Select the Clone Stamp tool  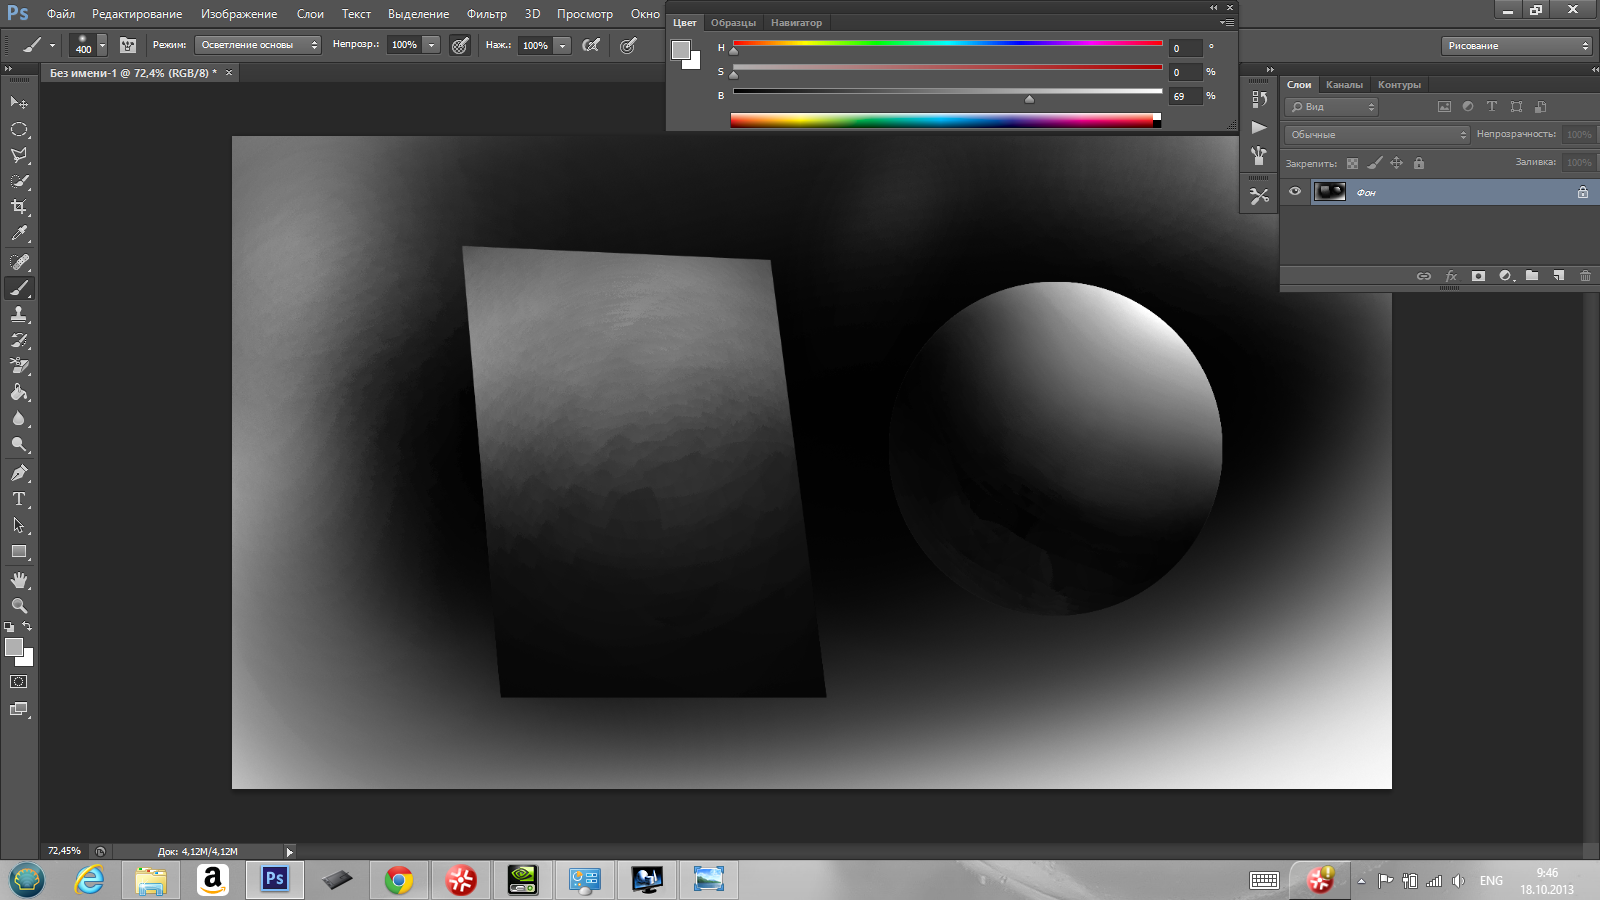pos(19,314)
